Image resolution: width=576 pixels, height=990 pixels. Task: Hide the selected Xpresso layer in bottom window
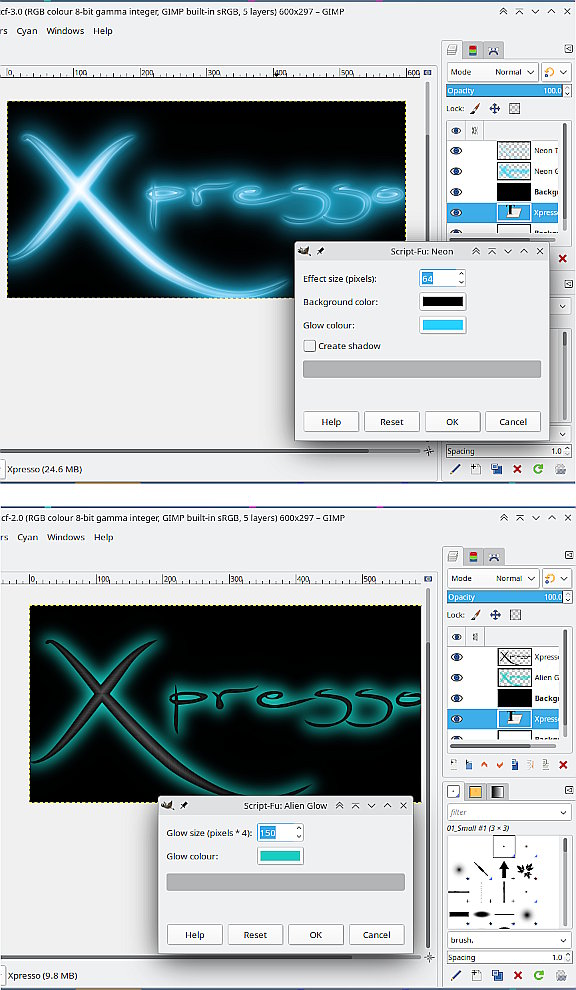[456, 719]
